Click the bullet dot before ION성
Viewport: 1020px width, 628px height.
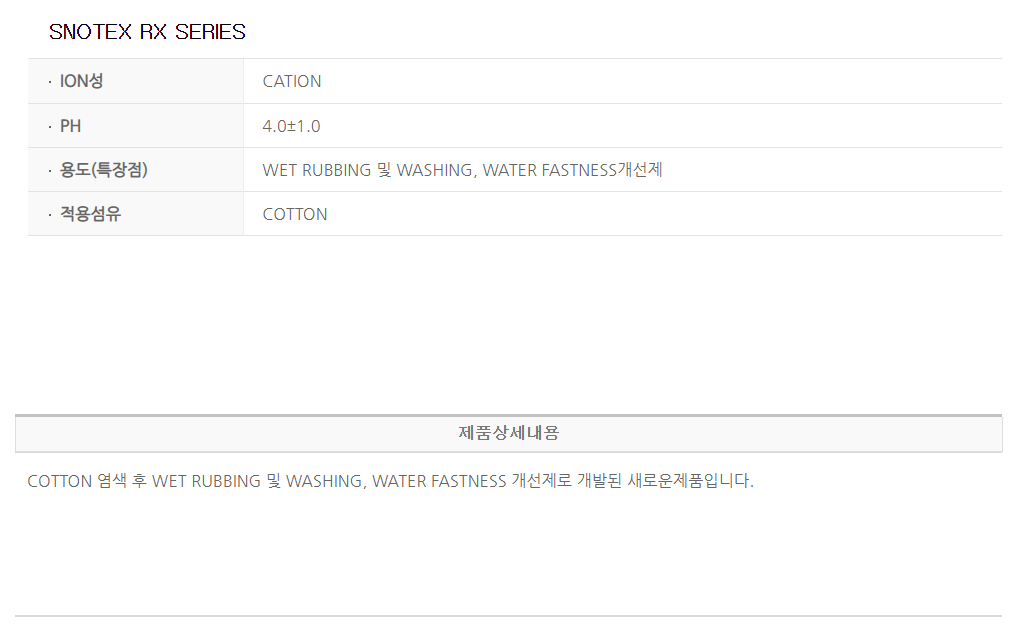[x=50, y=82]
